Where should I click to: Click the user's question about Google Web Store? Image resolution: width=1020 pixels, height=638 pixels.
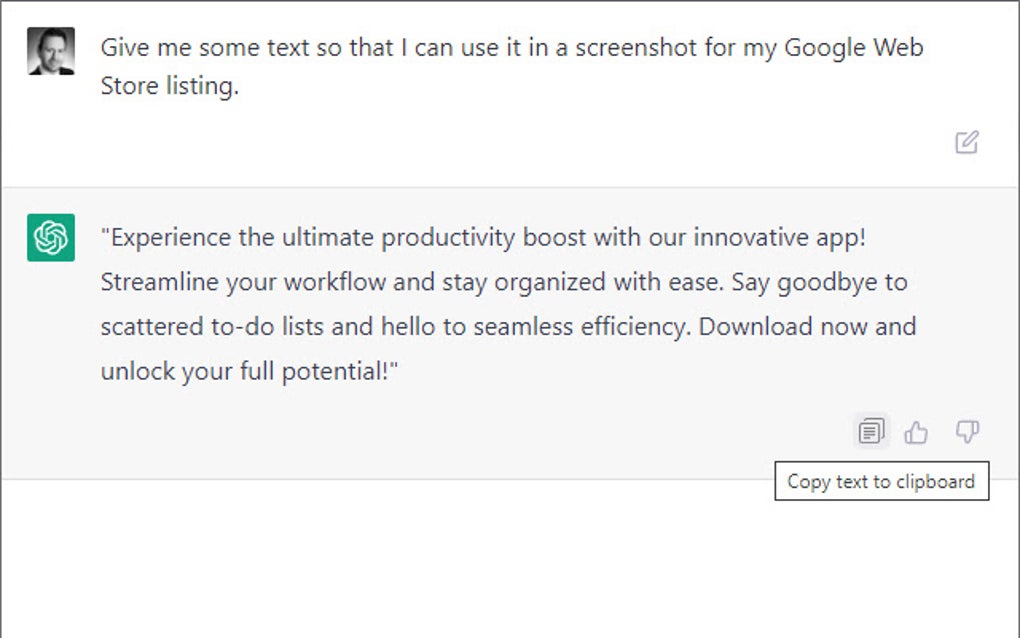point(510,66)
